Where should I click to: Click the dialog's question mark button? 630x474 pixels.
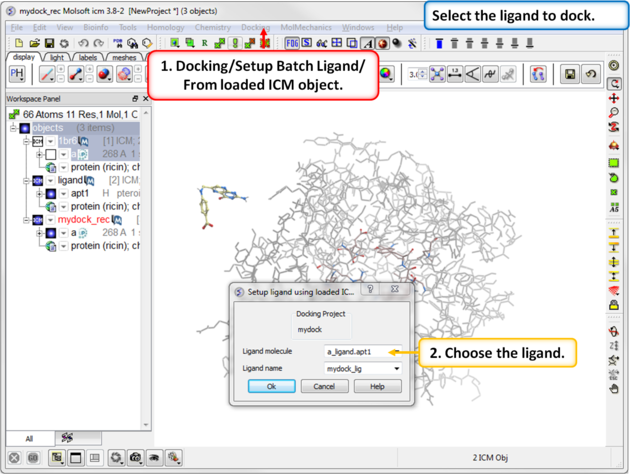tap(370, 289)
